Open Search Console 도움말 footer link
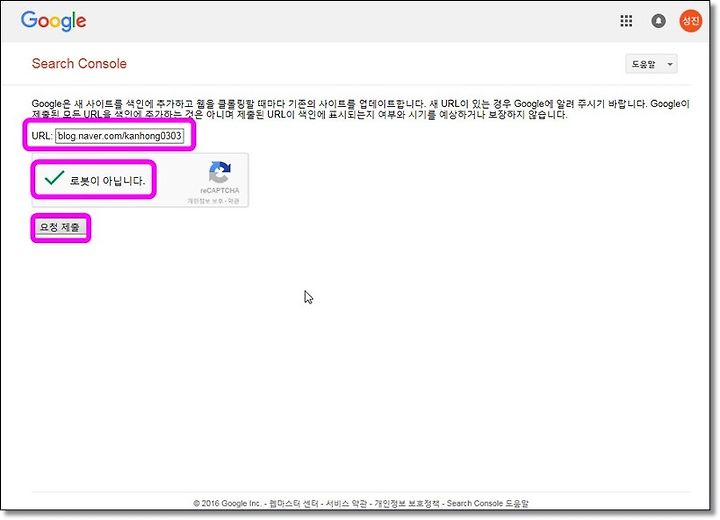Image resolution: width=720 pixels, height=520 pixels. click(488, 503)
